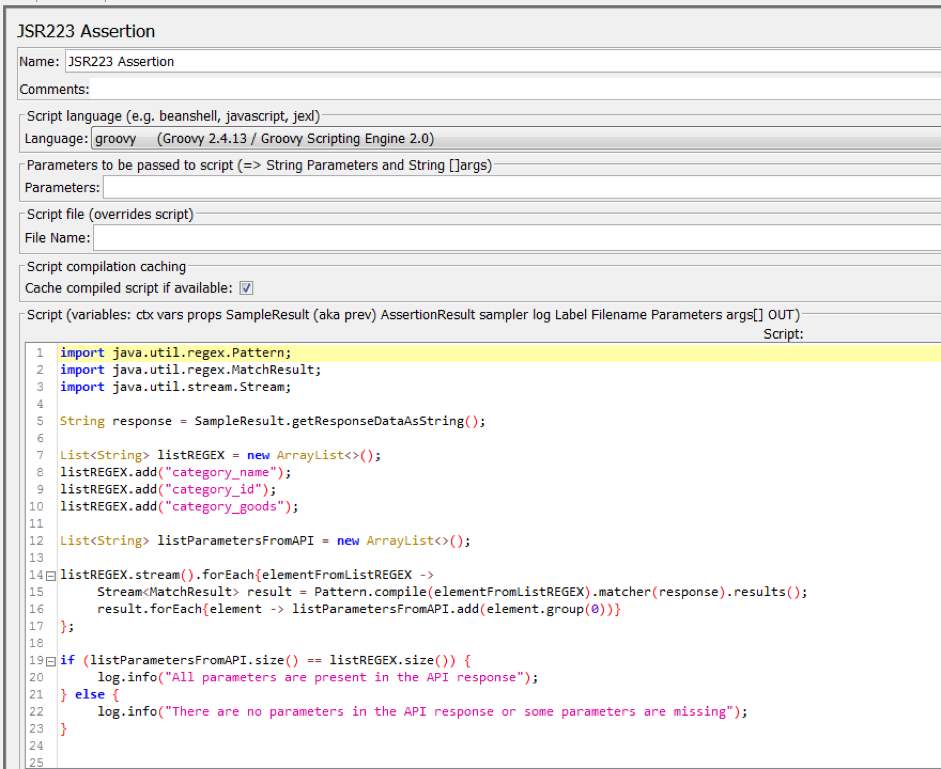Click line 1 importing java.util.regex.Pattern
The image size is (941, 769).
click(175, 352)
